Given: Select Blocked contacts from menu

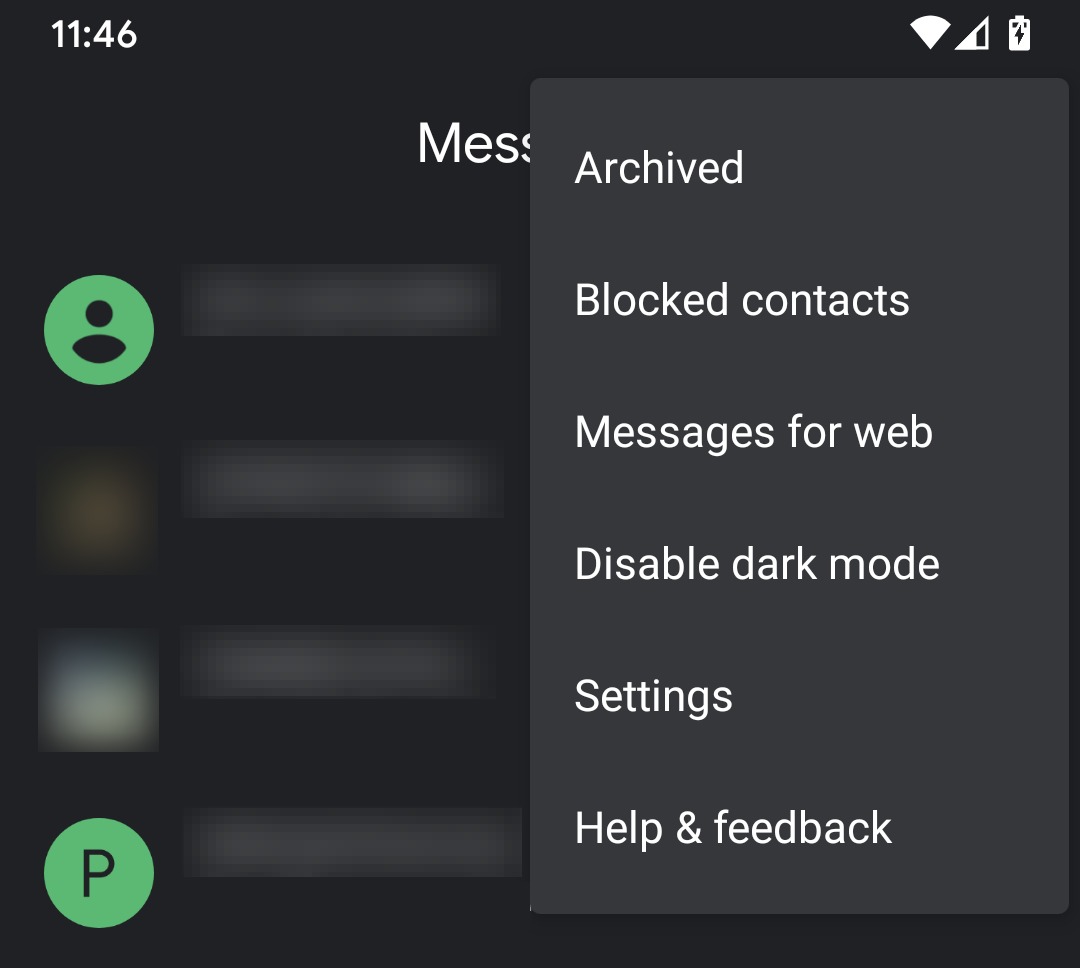Looking at the screenshot, I should coord(799,300).
